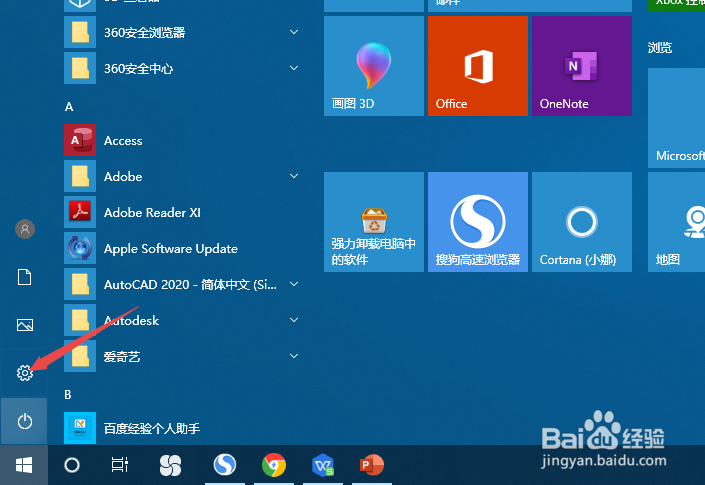The height and width of the screenshot is (485, 705).
Task: Expand AutoCAD 2020 folder chevron
Action: point(294,284)
